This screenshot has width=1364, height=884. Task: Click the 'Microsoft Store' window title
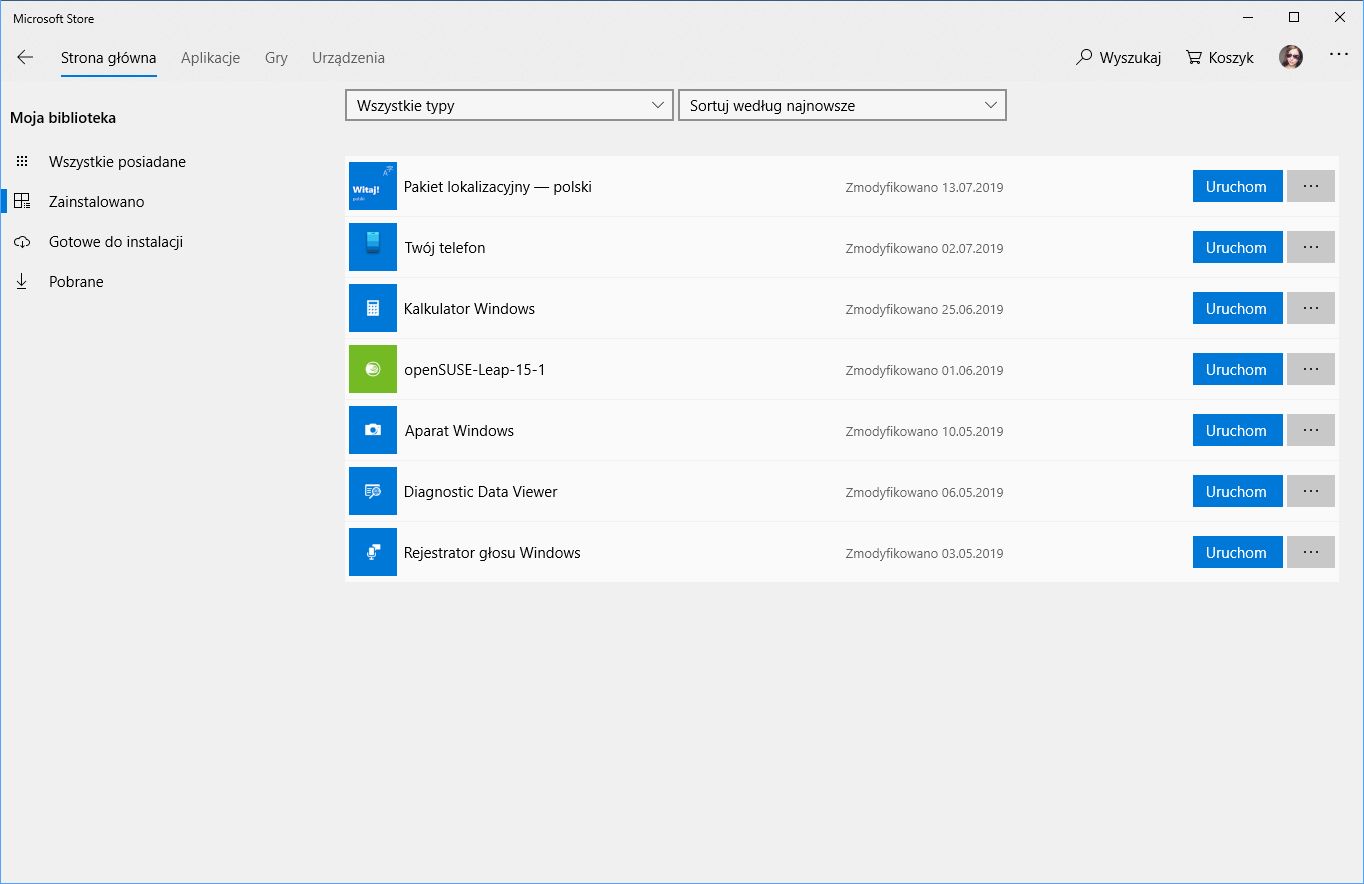coord(54,18)
